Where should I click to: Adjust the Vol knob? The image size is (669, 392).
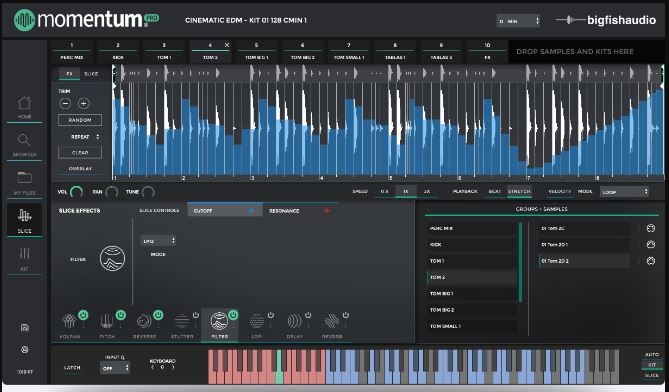76,192
